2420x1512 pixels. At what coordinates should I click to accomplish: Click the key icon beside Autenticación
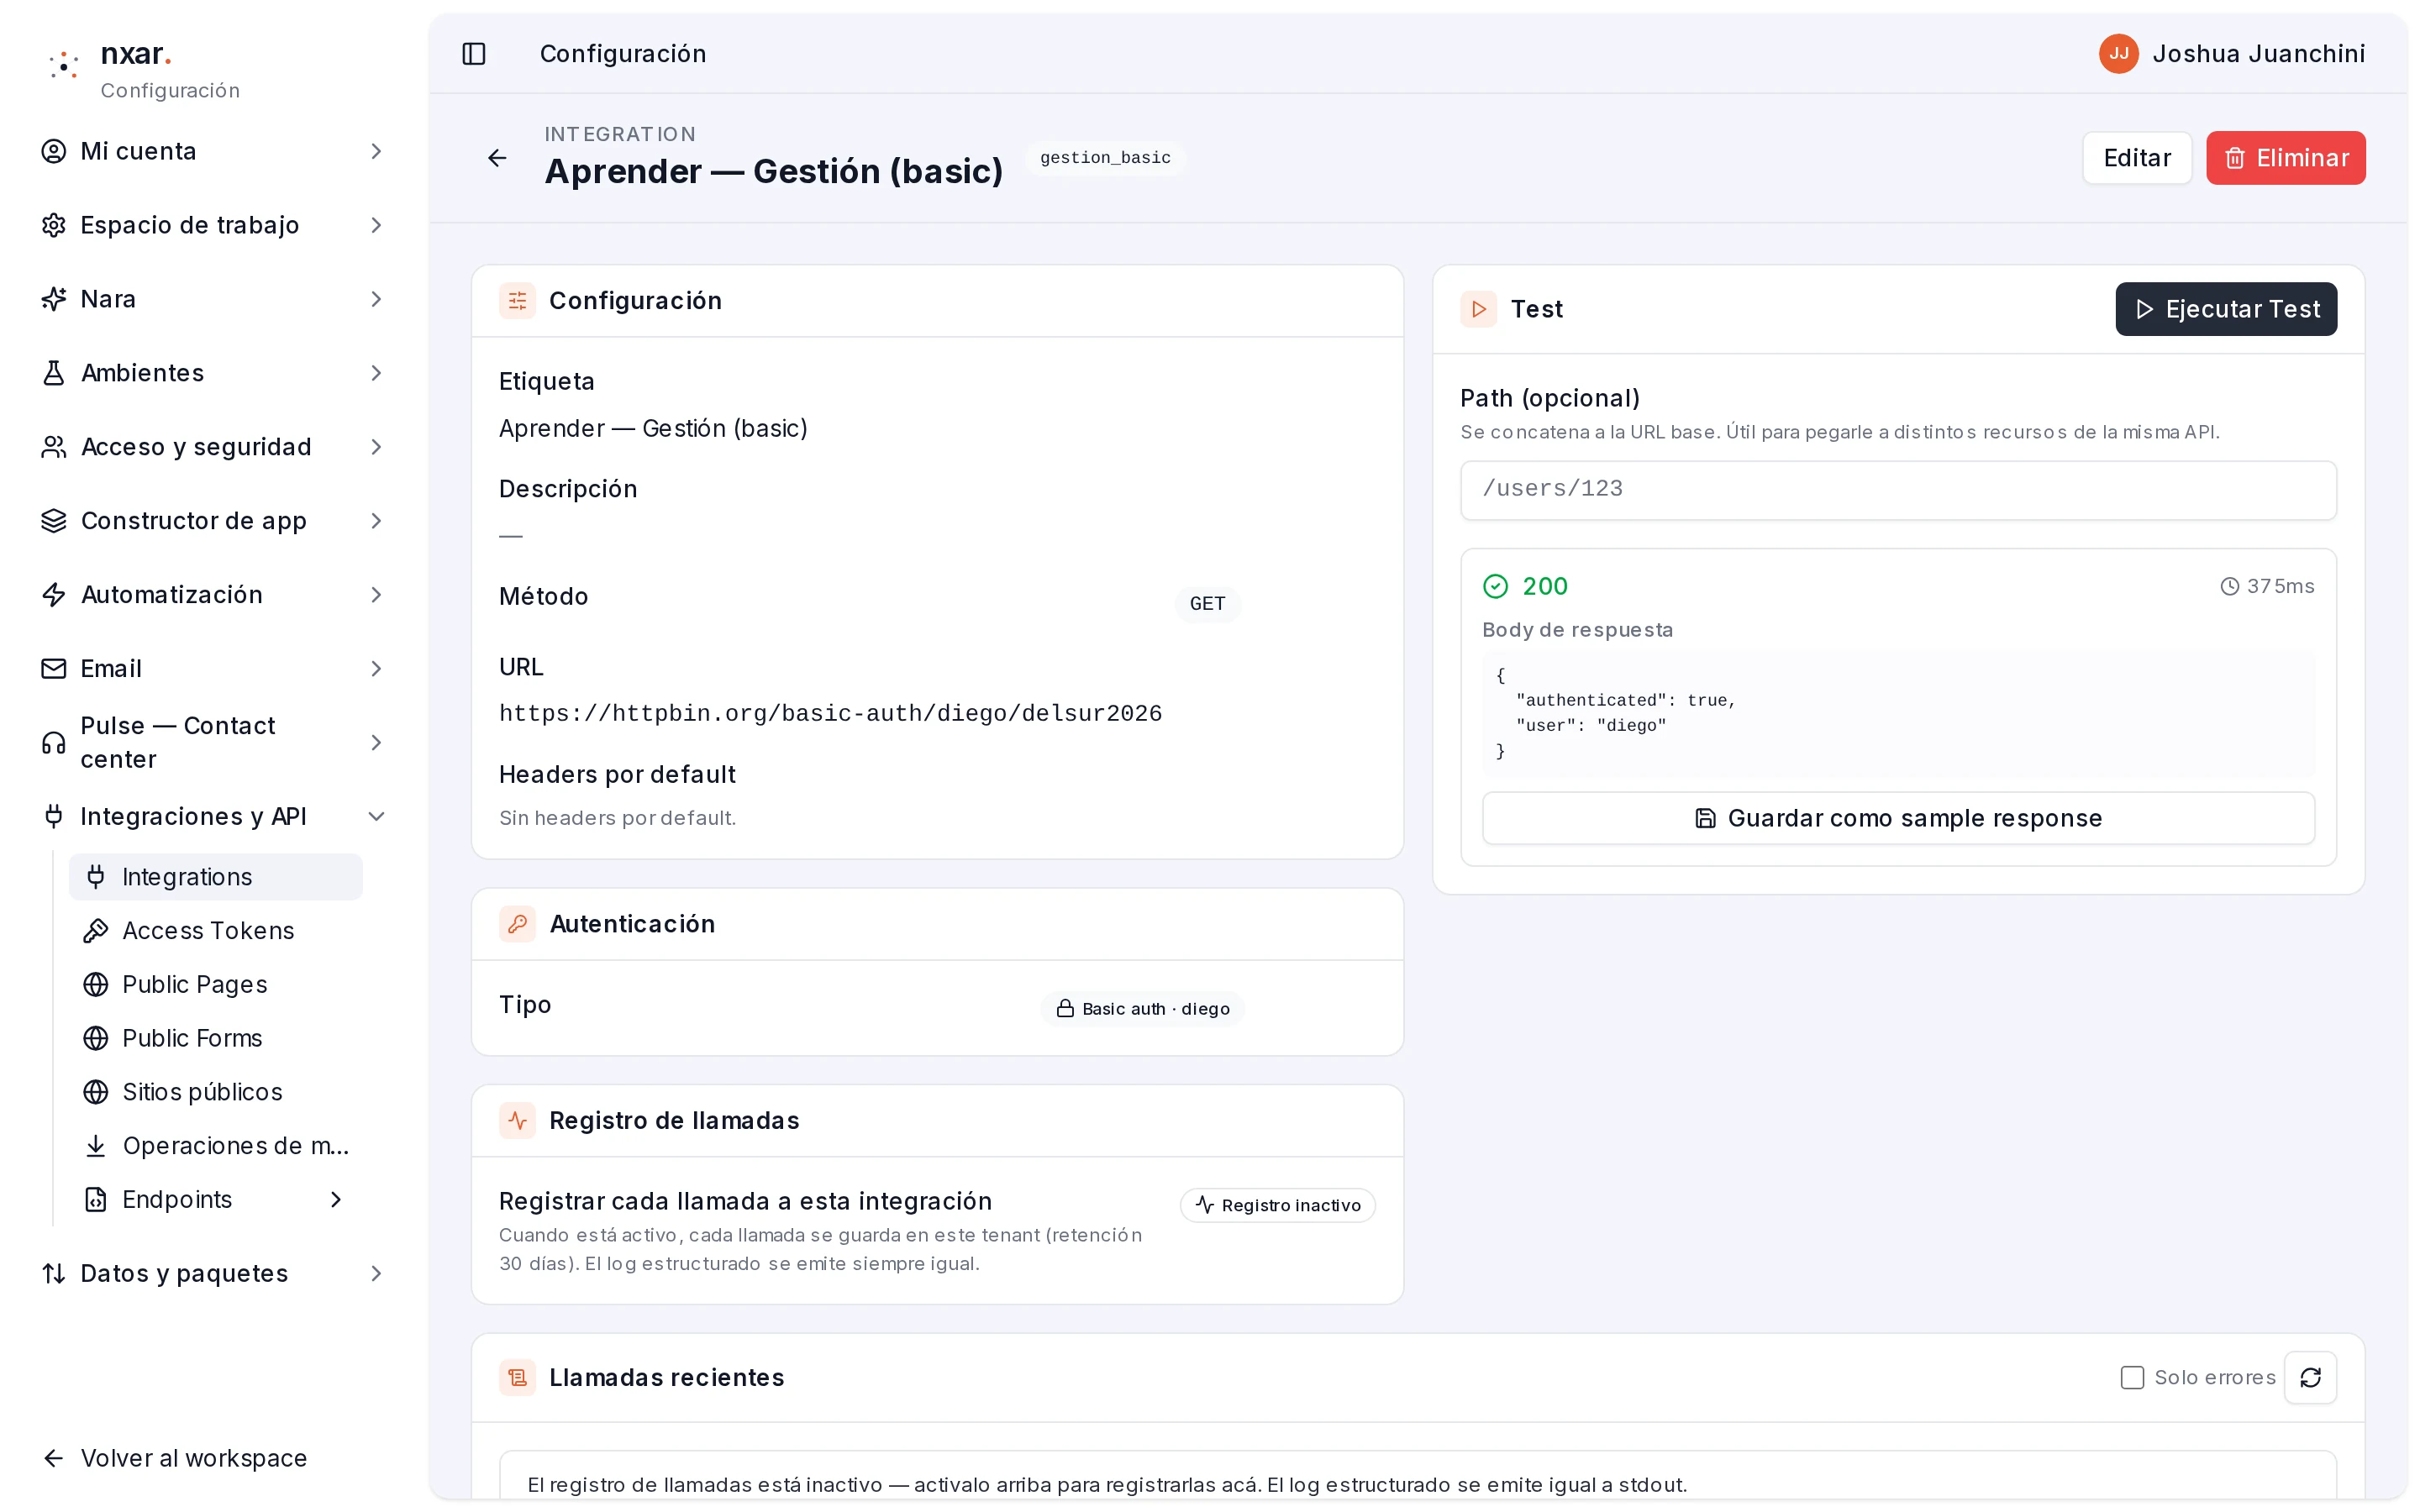tap(517, 923)
